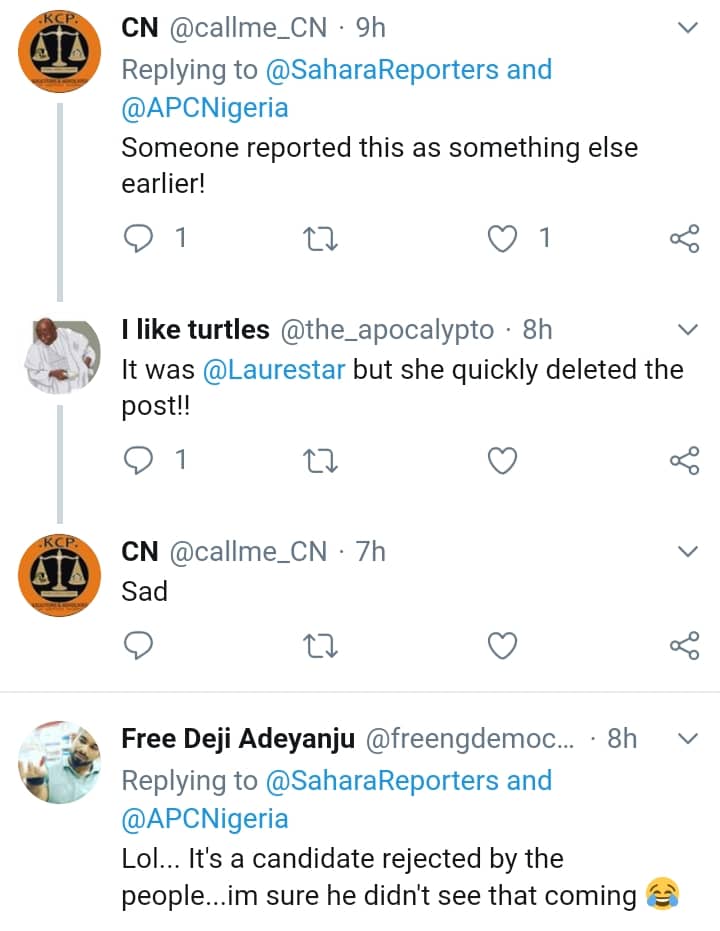The height and width of the screenshot is (931, 720).
Task: View Free Deji Adeyanju's profile picture
Action: 60,762
